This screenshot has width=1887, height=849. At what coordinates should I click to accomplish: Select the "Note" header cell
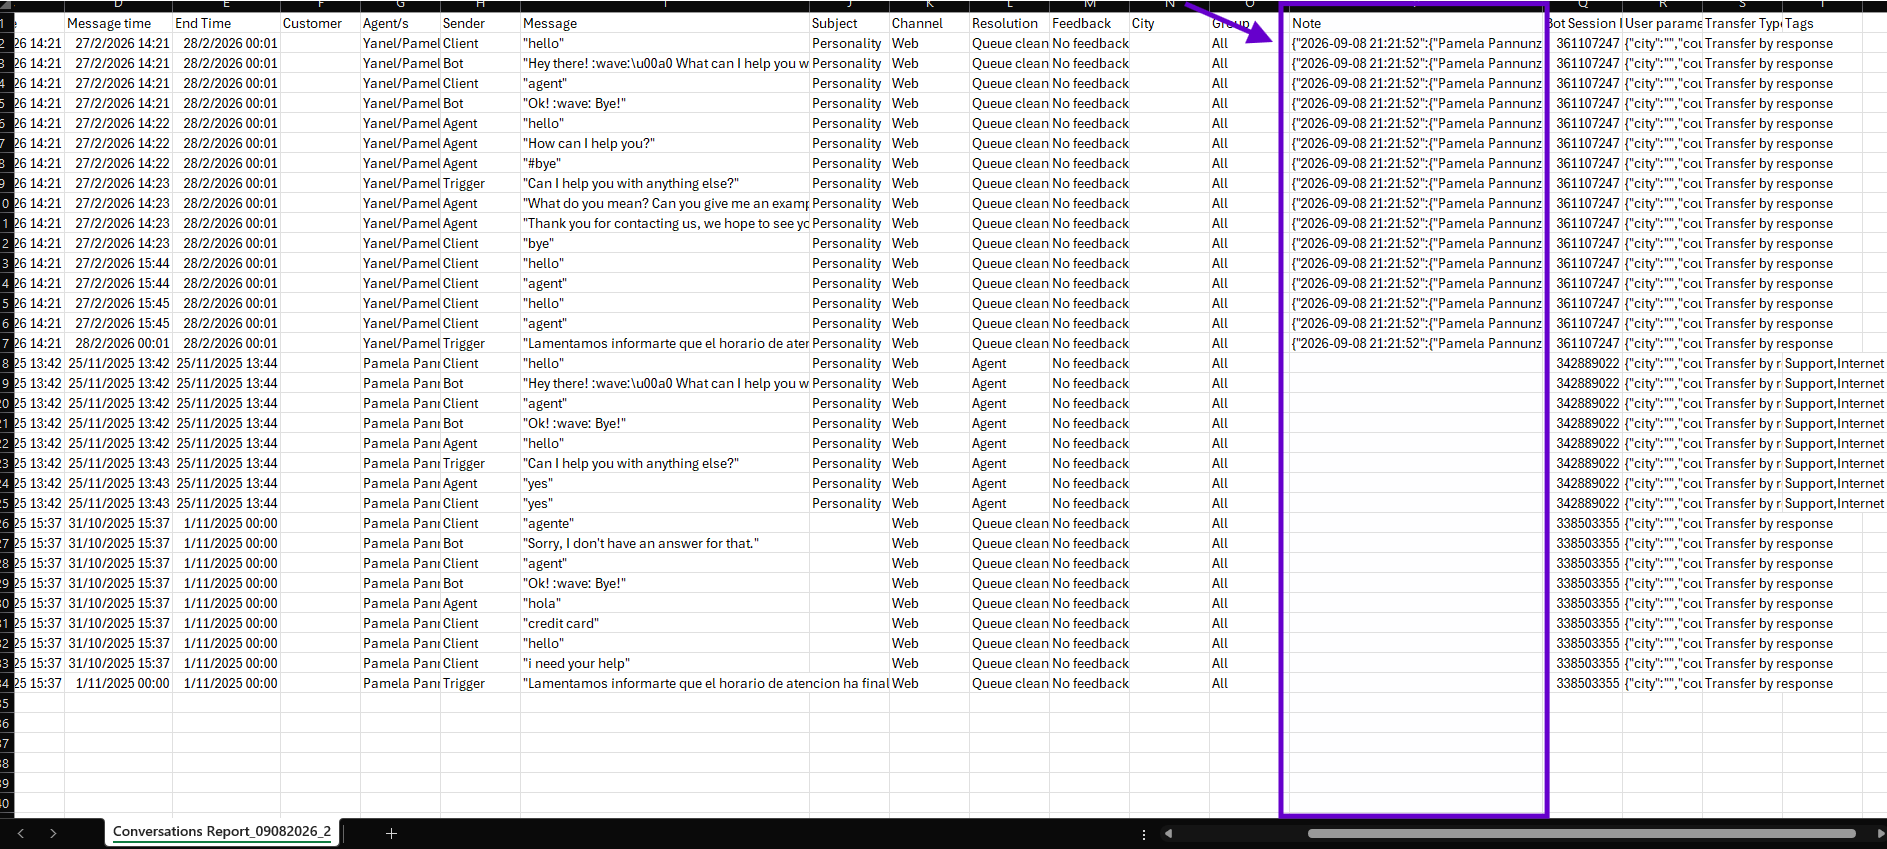pyautogui.click(x=1416, y=23)
